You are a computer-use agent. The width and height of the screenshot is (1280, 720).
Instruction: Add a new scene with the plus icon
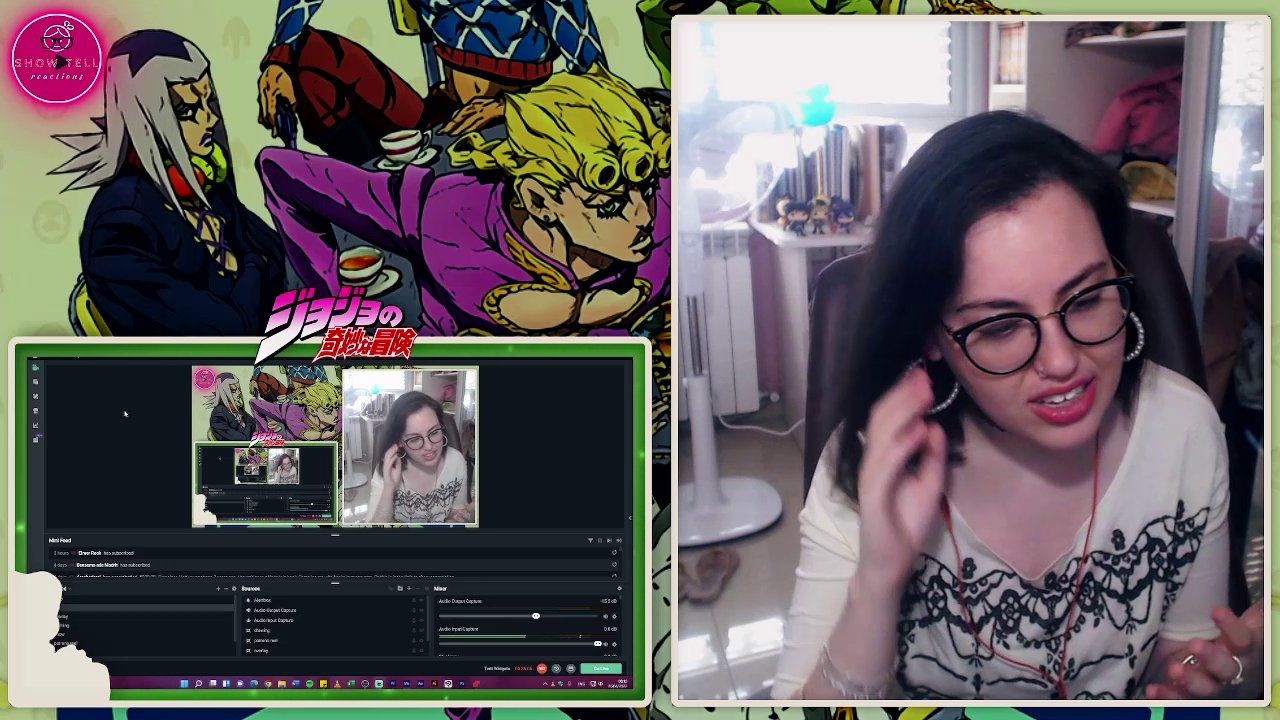217,588
